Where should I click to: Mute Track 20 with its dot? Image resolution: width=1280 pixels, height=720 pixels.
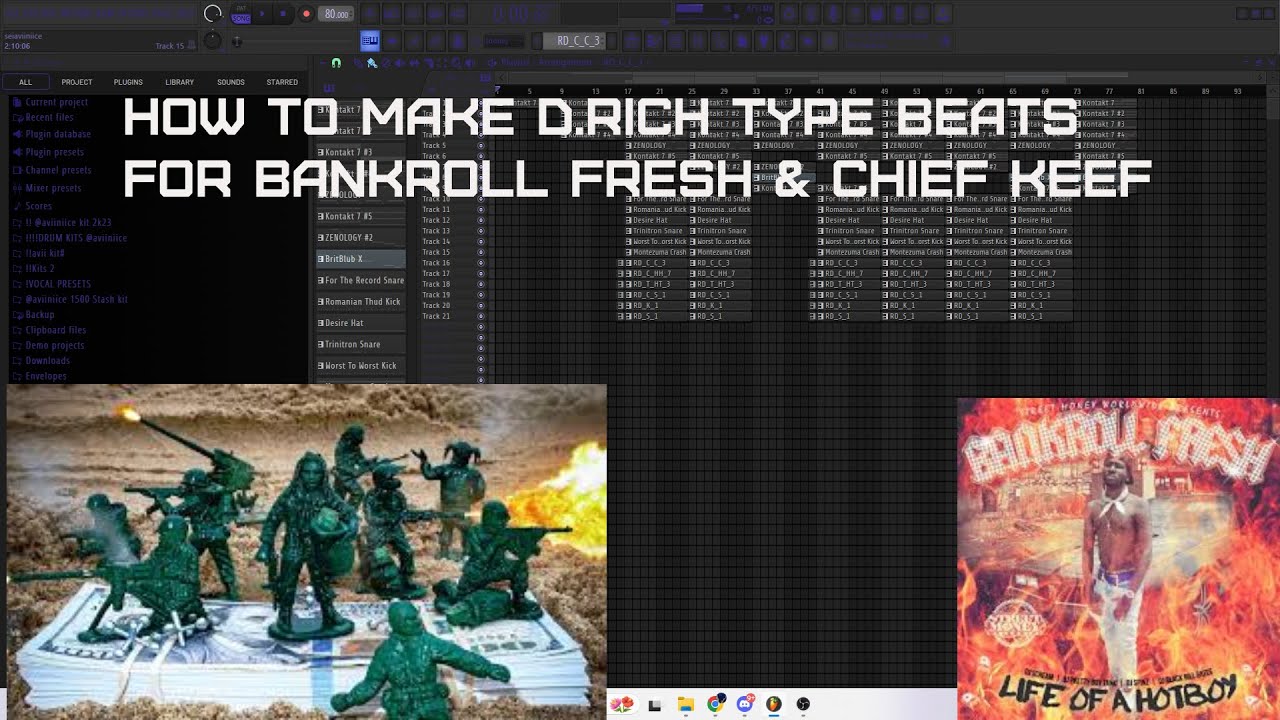click(x=481, y=305)
